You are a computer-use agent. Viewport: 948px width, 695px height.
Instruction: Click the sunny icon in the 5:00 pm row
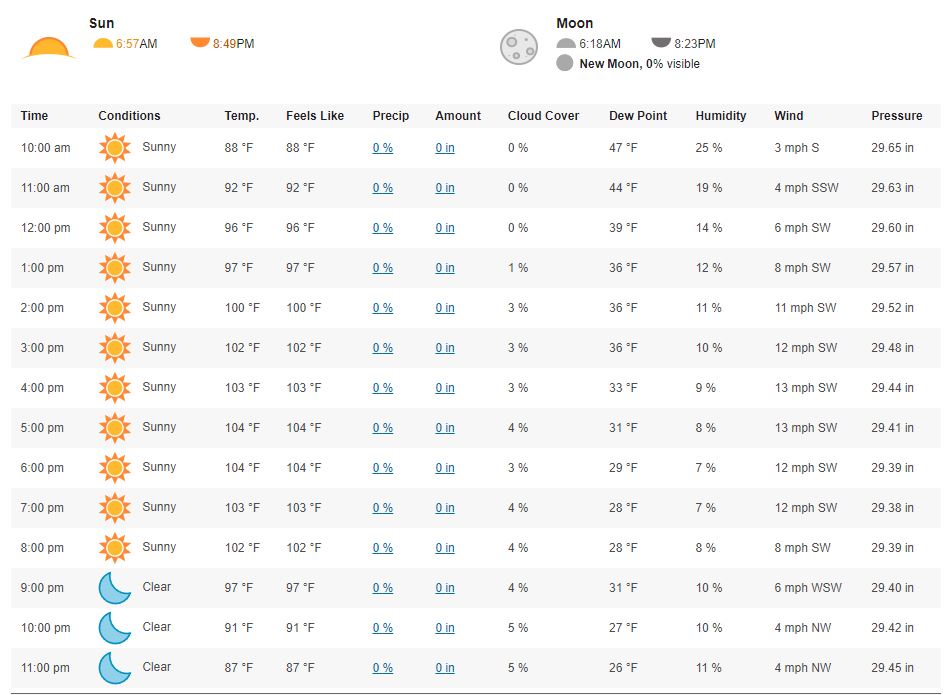[115, 428]
